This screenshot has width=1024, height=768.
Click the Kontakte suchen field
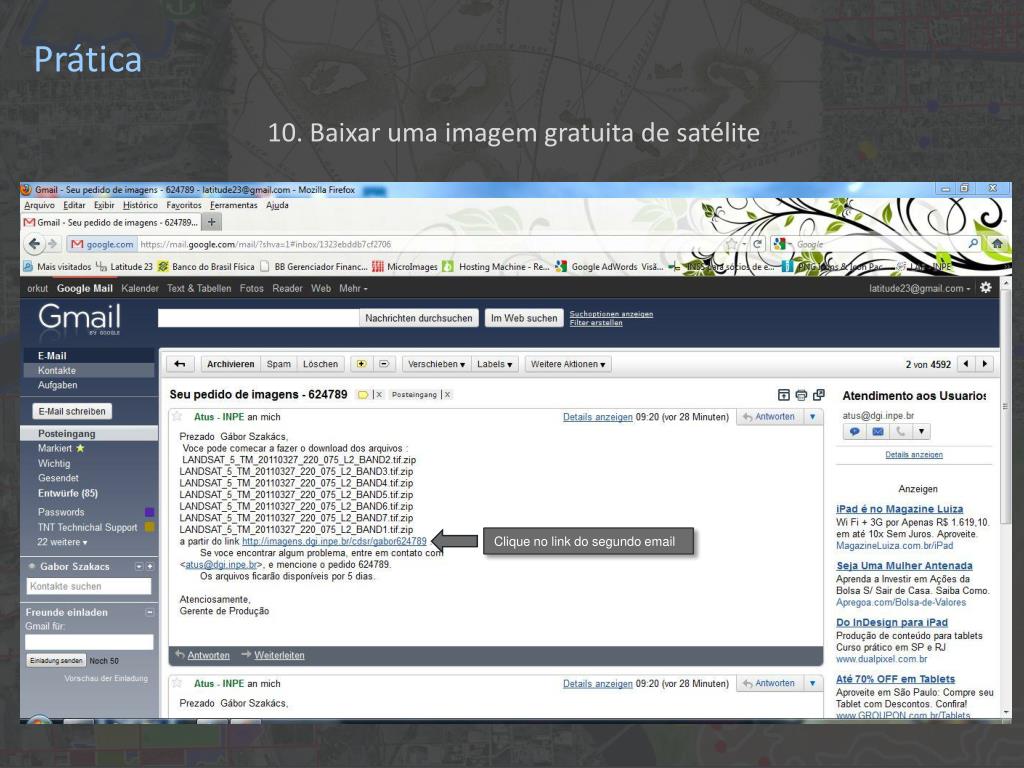point(89,586)
